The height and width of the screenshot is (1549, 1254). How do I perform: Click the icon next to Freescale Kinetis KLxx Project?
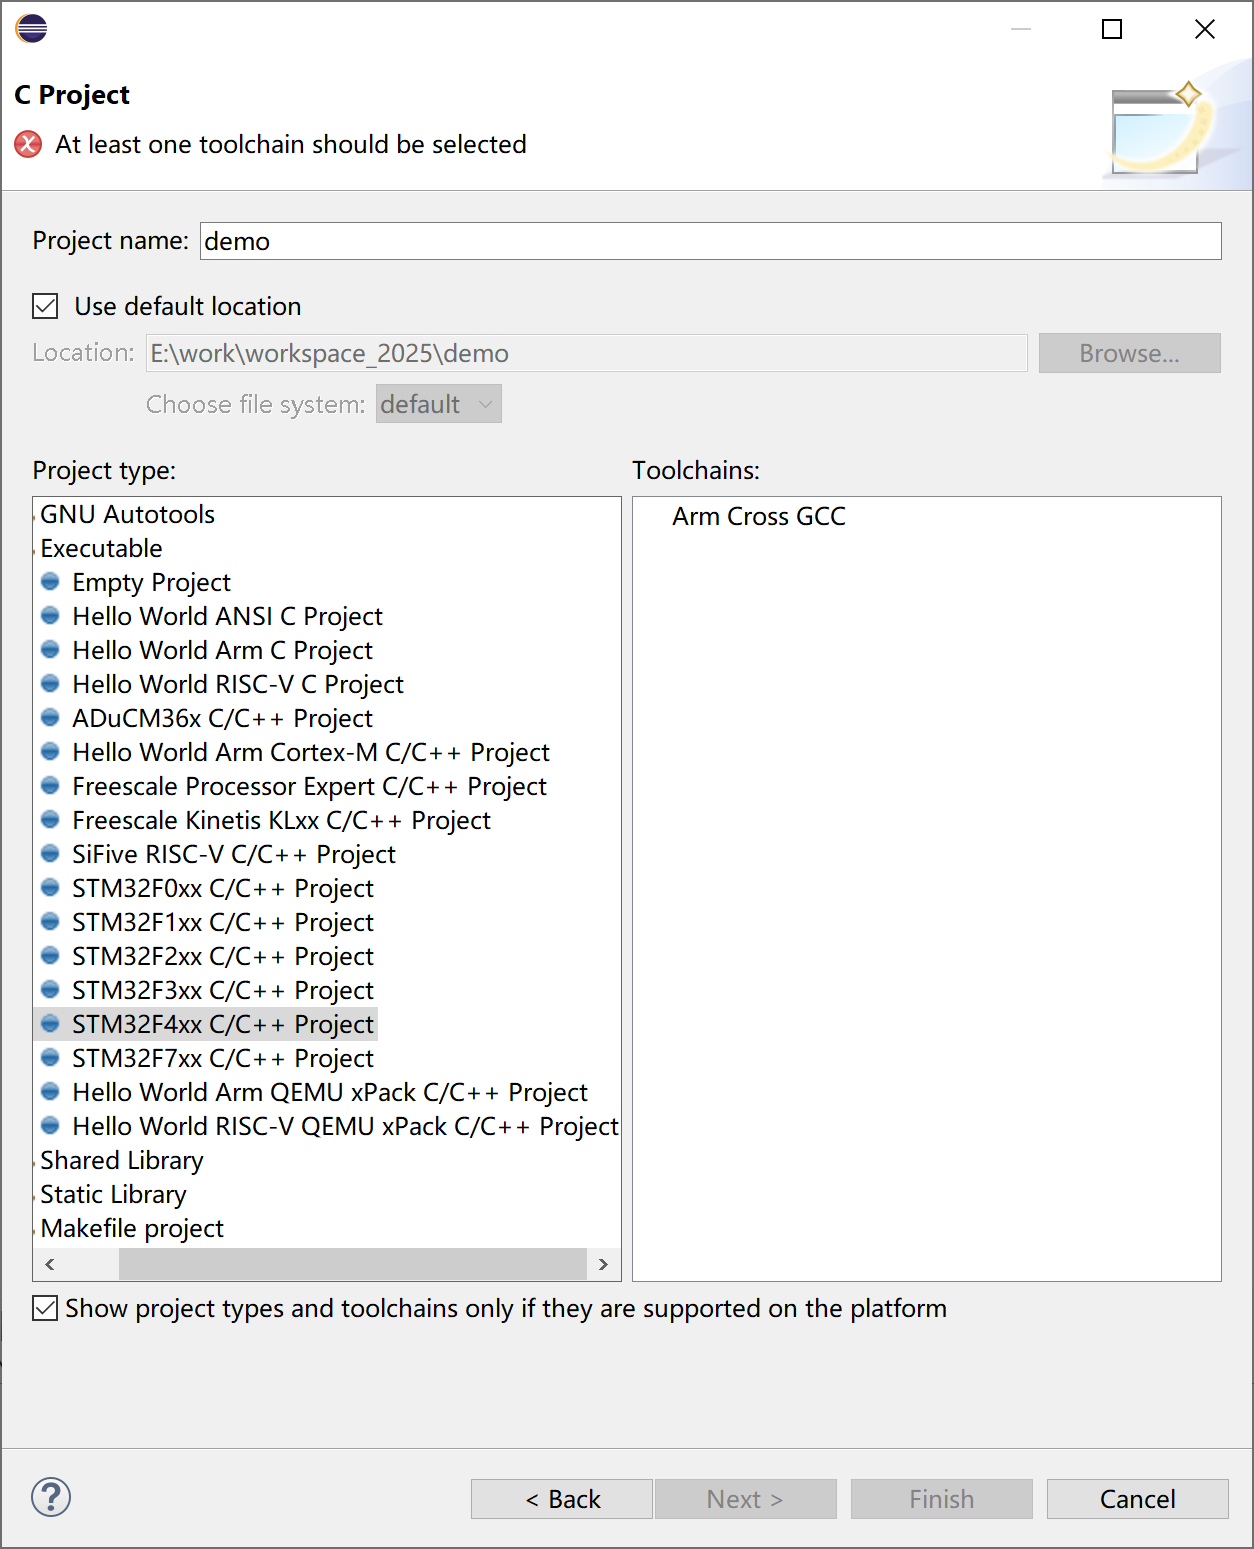click(50, 820)
